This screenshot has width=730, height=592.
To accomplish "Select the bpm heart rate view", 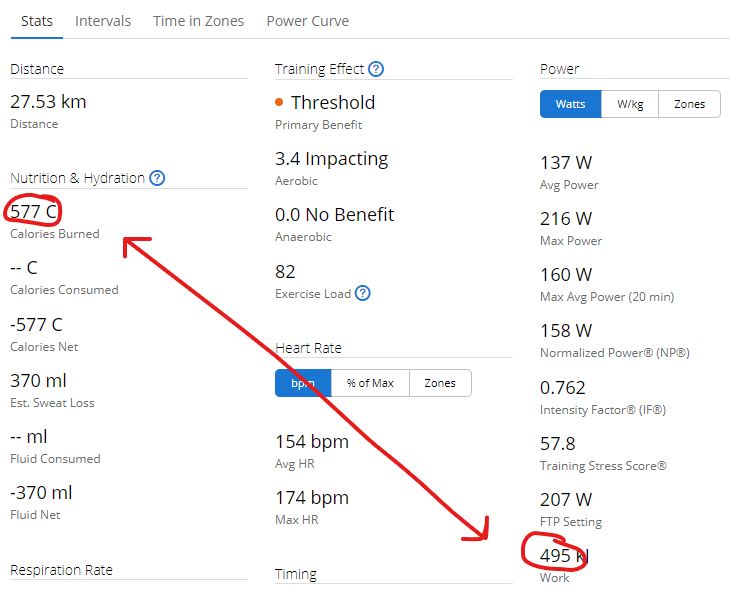I will coord(303,383).
